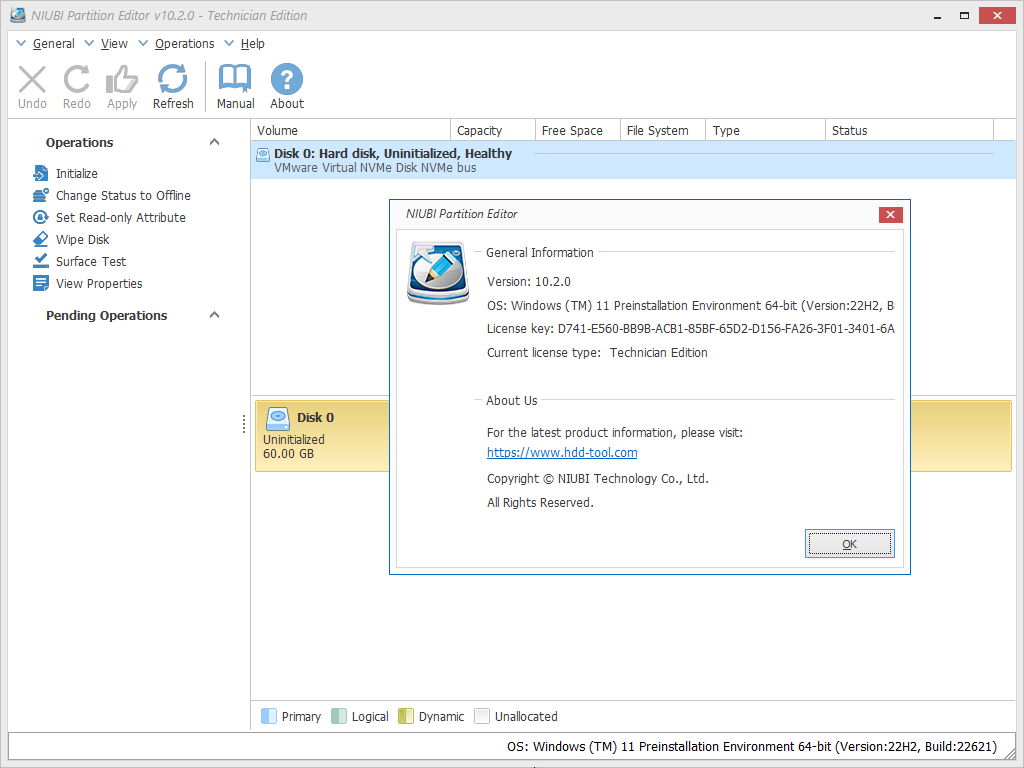Collapse the Pending Operations section
Screen dimensions: 1024x768
[x=214, y=315]
